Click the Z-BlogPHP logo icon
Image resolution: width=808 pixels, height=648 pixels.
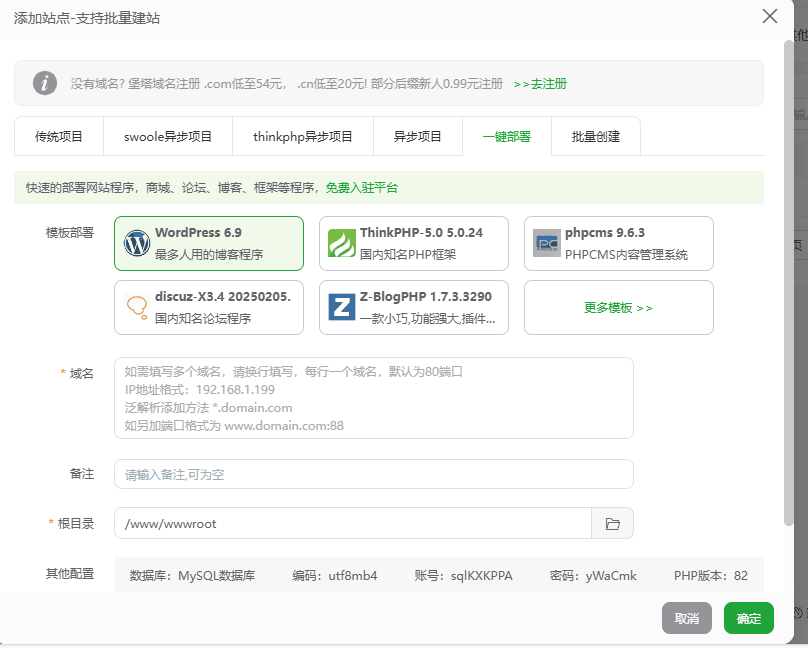(342, 307)
